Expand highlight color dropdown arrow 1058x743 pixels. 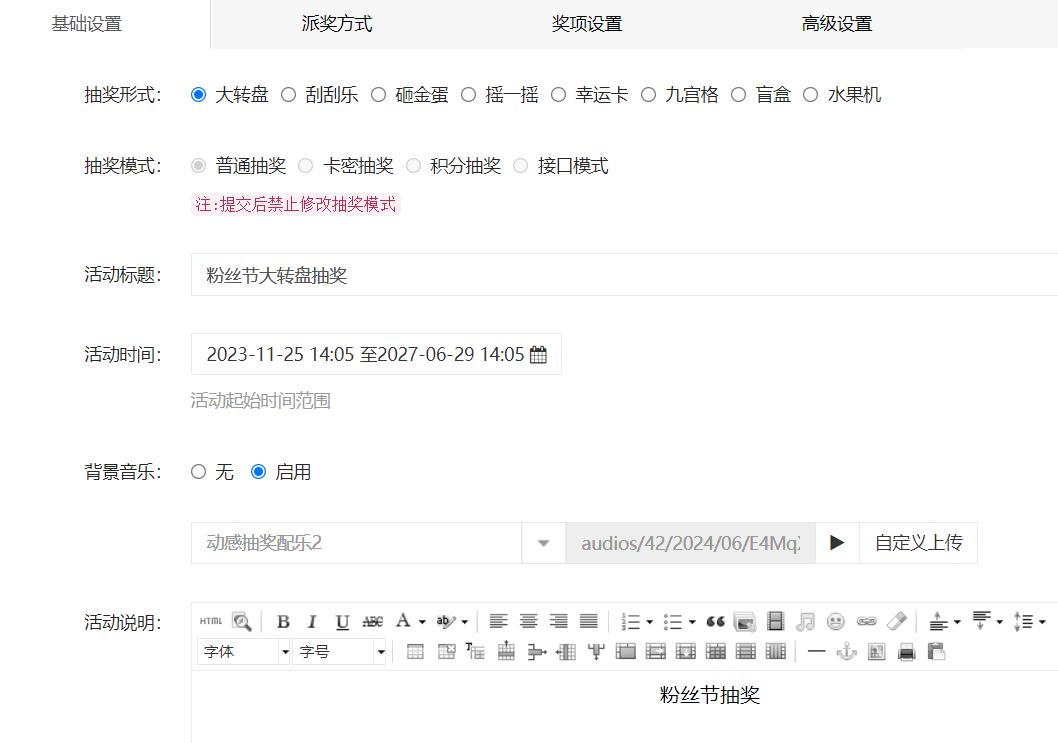point(464,622)
